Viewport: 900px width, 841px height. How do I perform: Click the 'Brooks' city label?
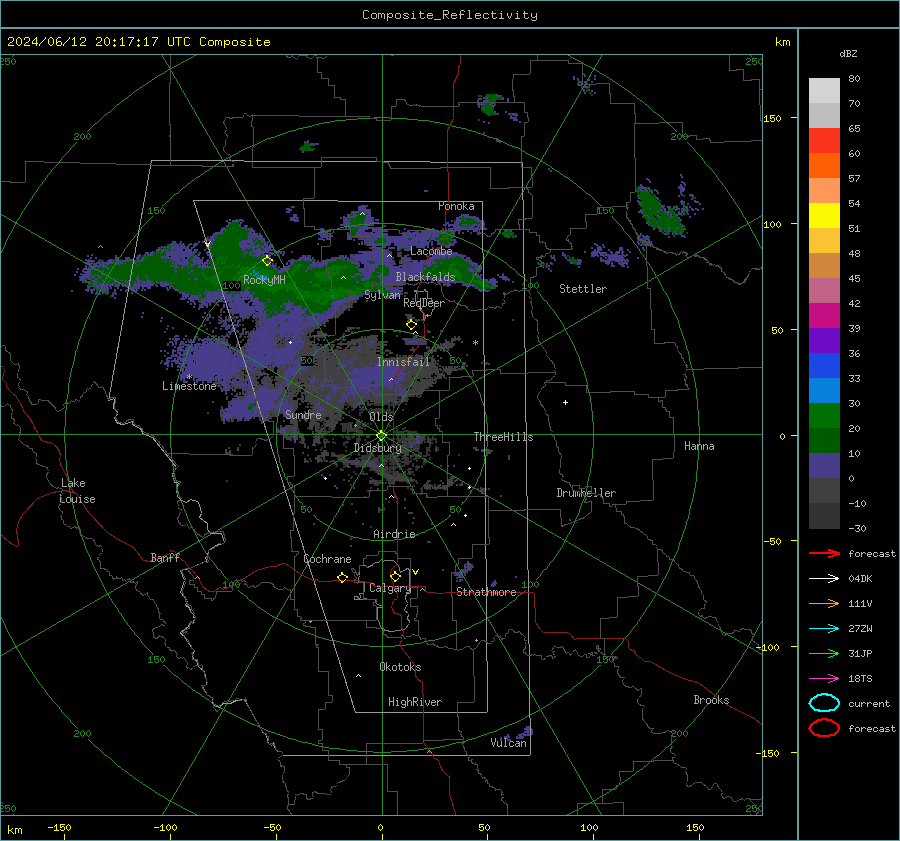click(x=711, y=700)
